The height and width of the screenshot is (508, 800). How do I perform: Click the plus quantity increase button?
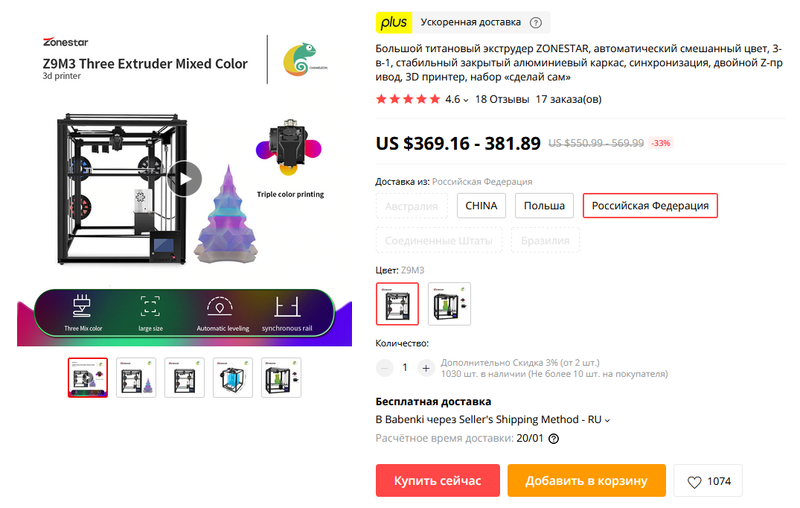pos(426,368)
